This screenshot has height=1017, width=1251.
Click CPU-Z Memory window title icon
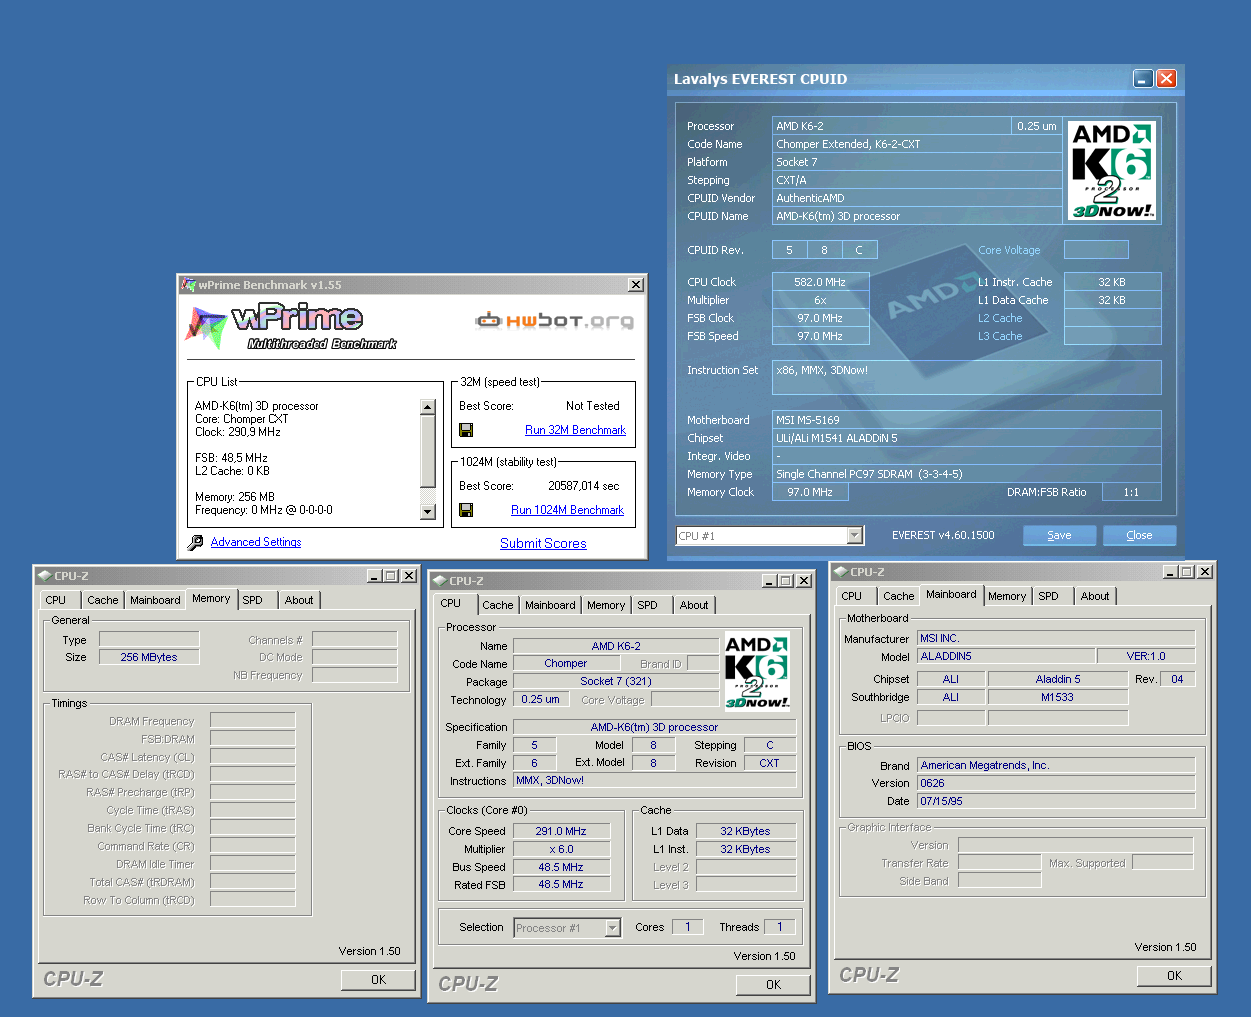pyautogui.click(x=44, y=576)
